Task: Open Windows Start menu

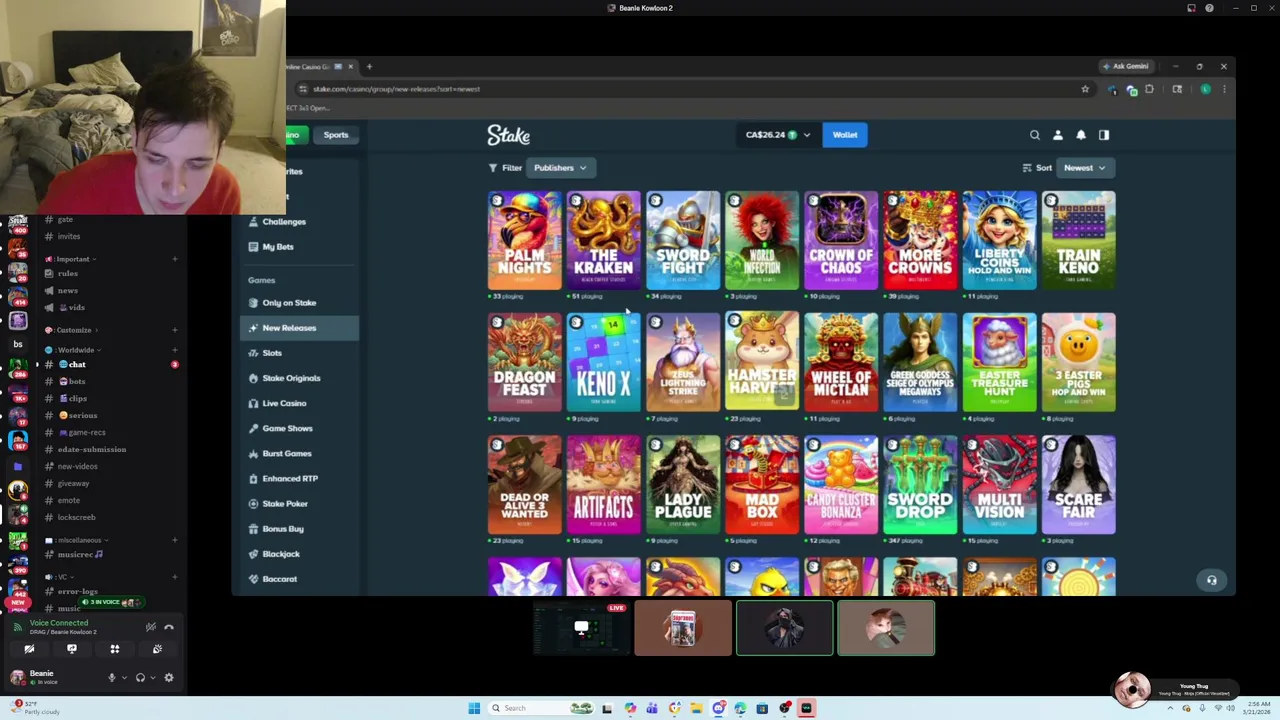Action: coord(474,708)
